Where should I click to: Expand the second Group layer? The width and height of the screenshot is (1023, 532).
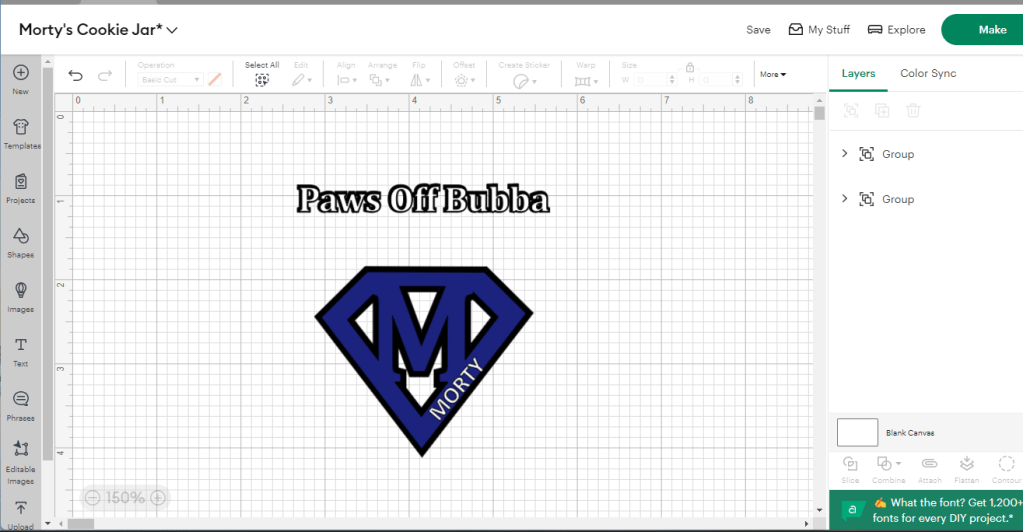tap(845, 199)
